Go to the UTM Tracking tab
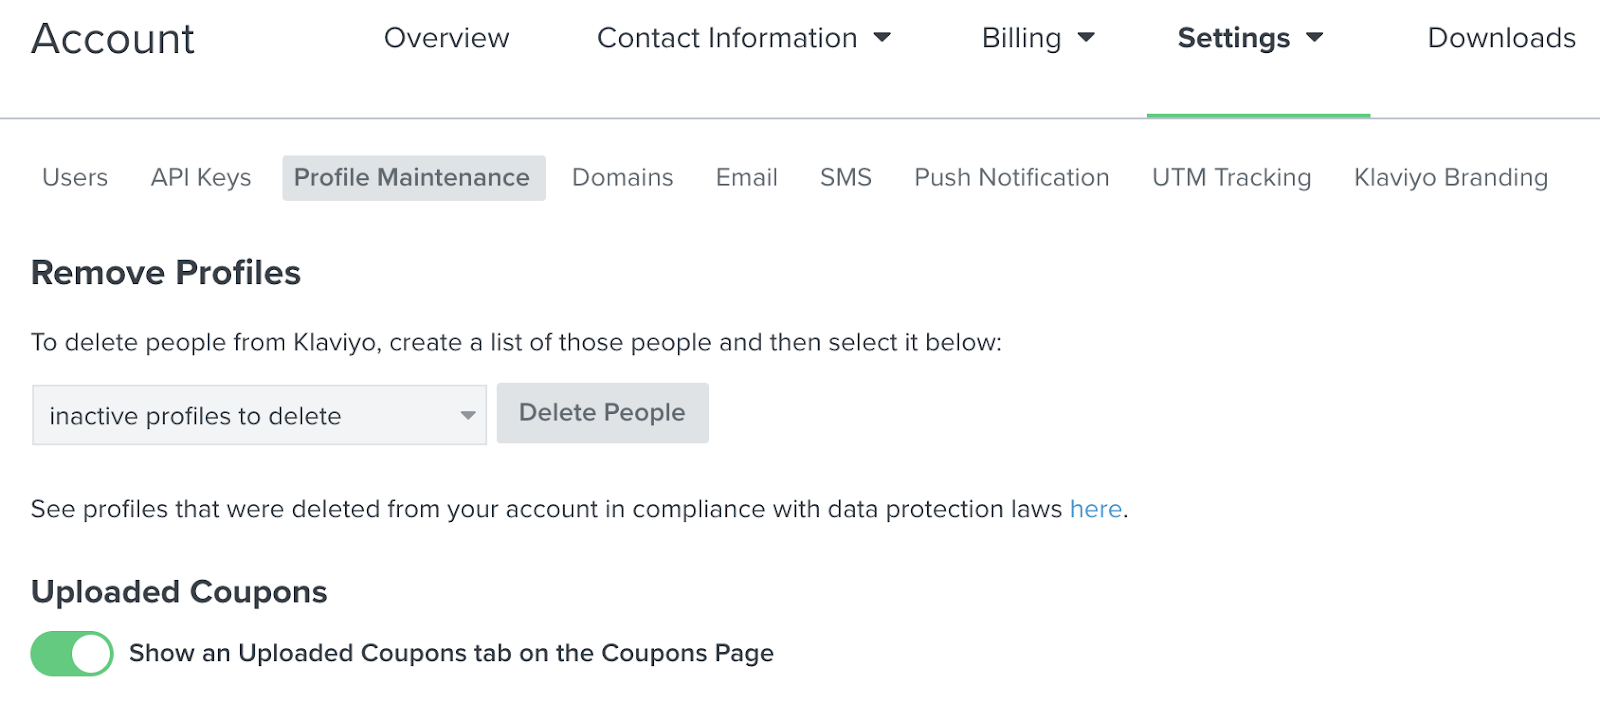The image size is (1600, 703). click(1231, 178)
